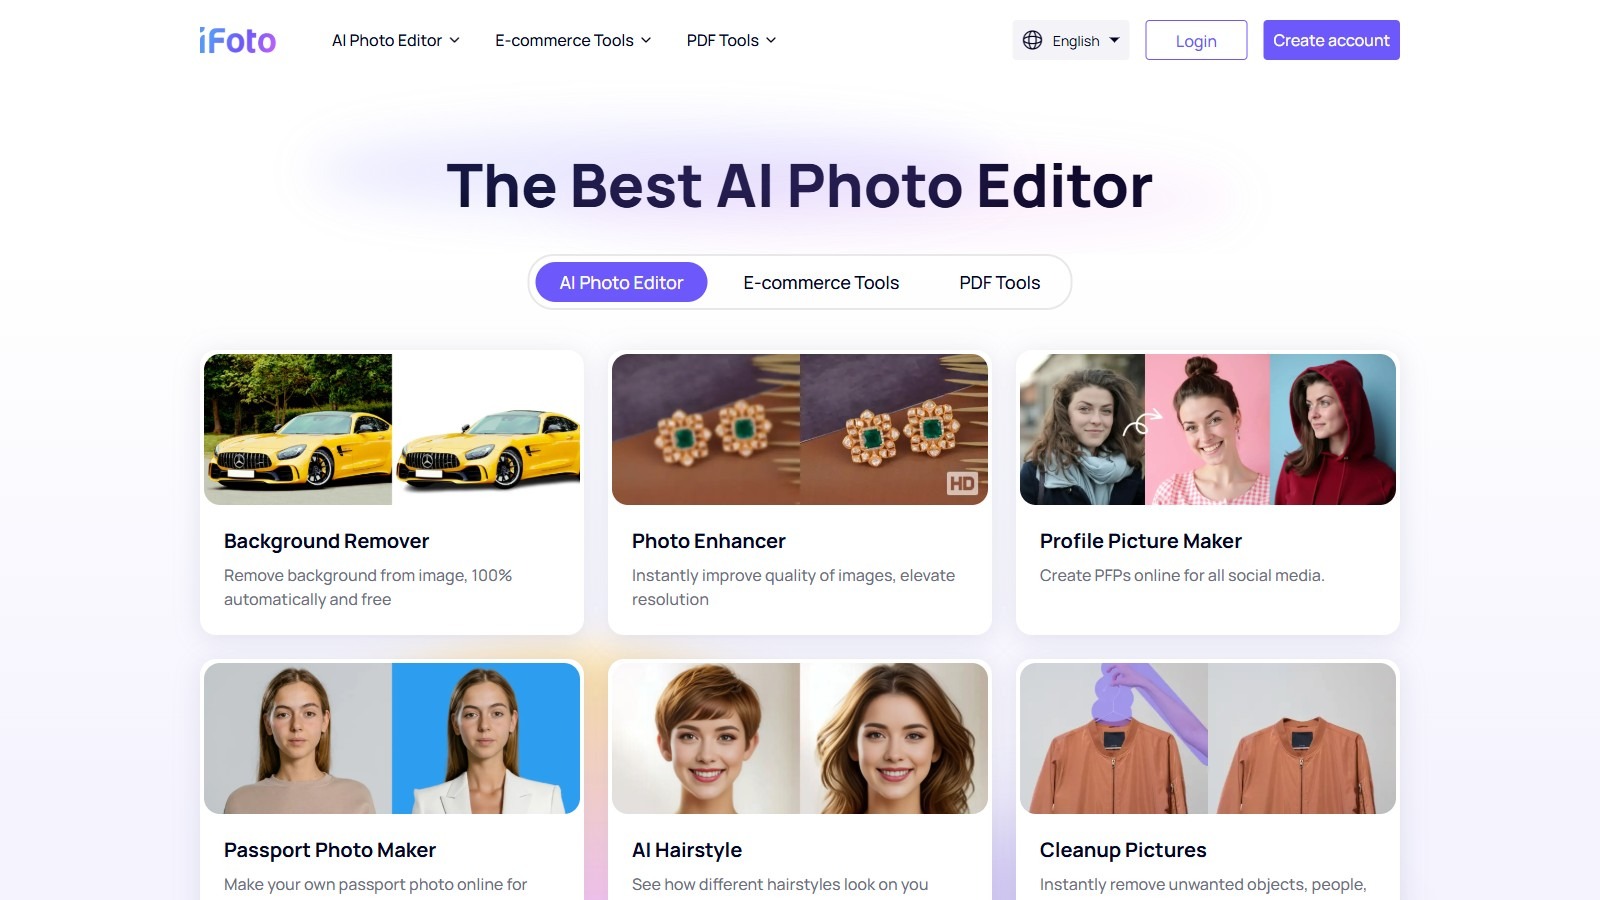Click the Background Remover title link

pyautogui.click(x=326, y=541)
